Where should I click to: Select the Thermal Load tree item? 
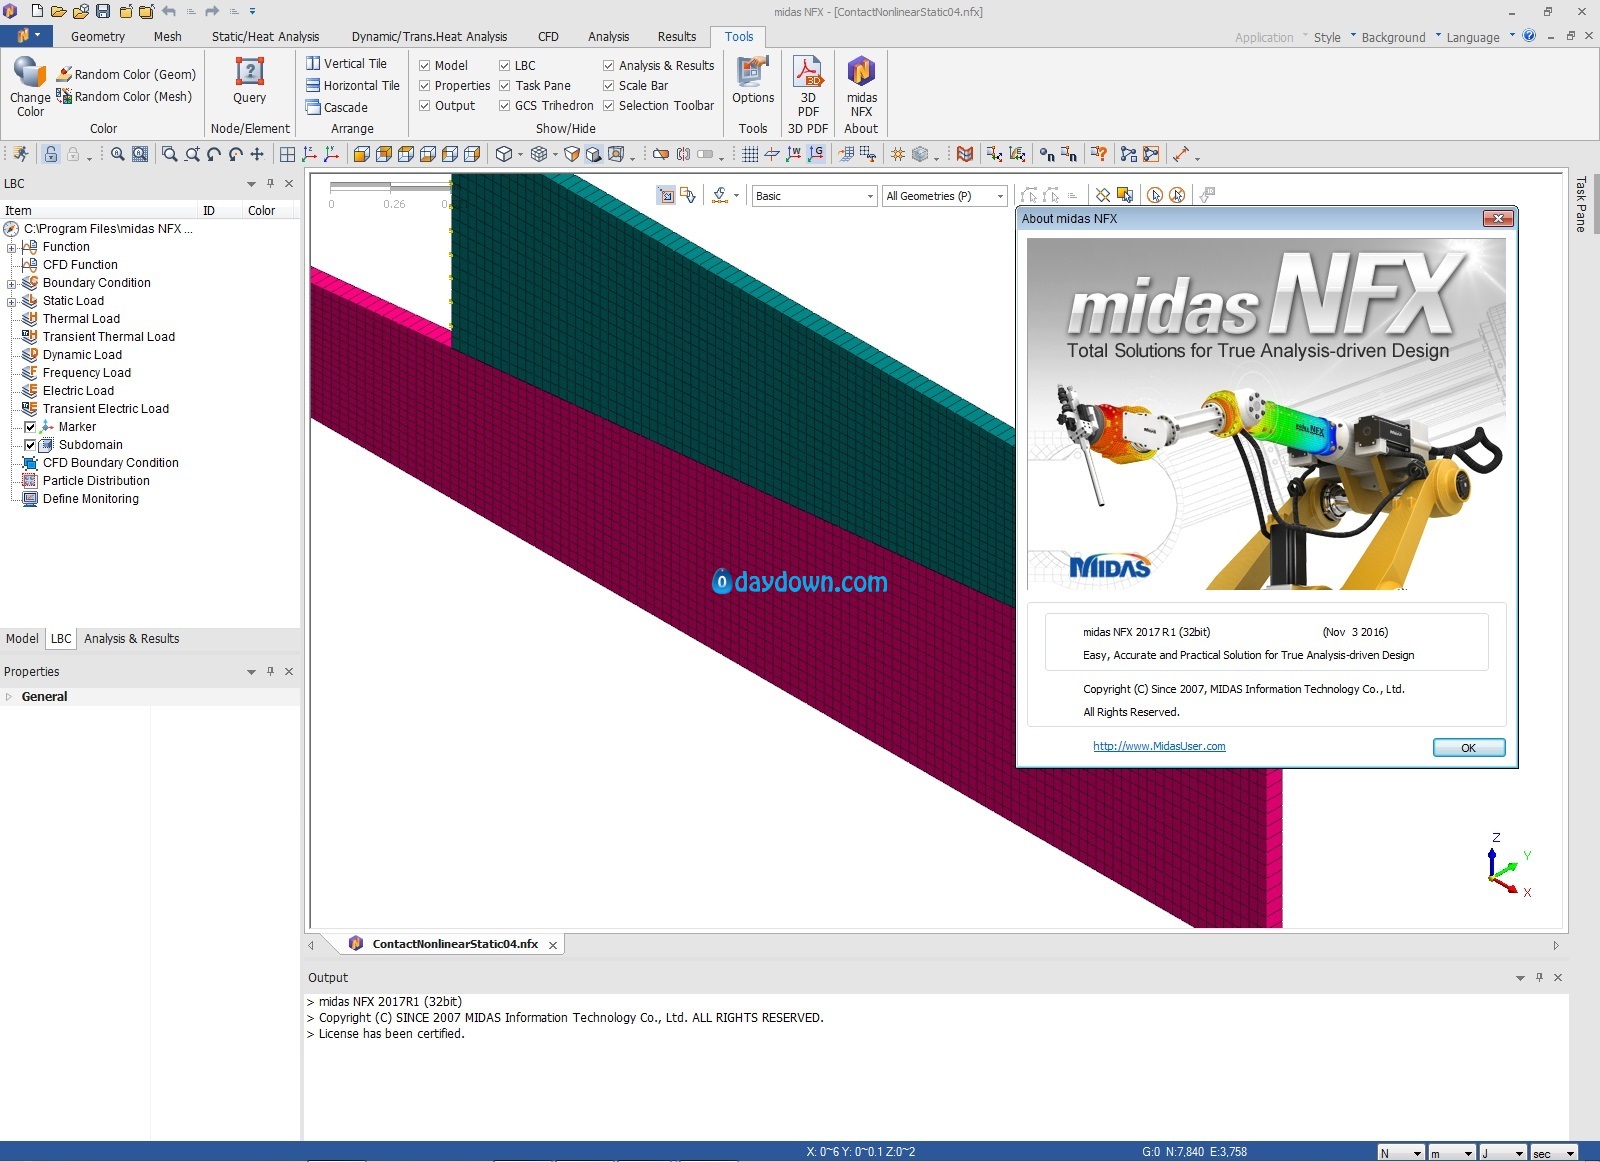pyautogui.click(x=81, y=318)
